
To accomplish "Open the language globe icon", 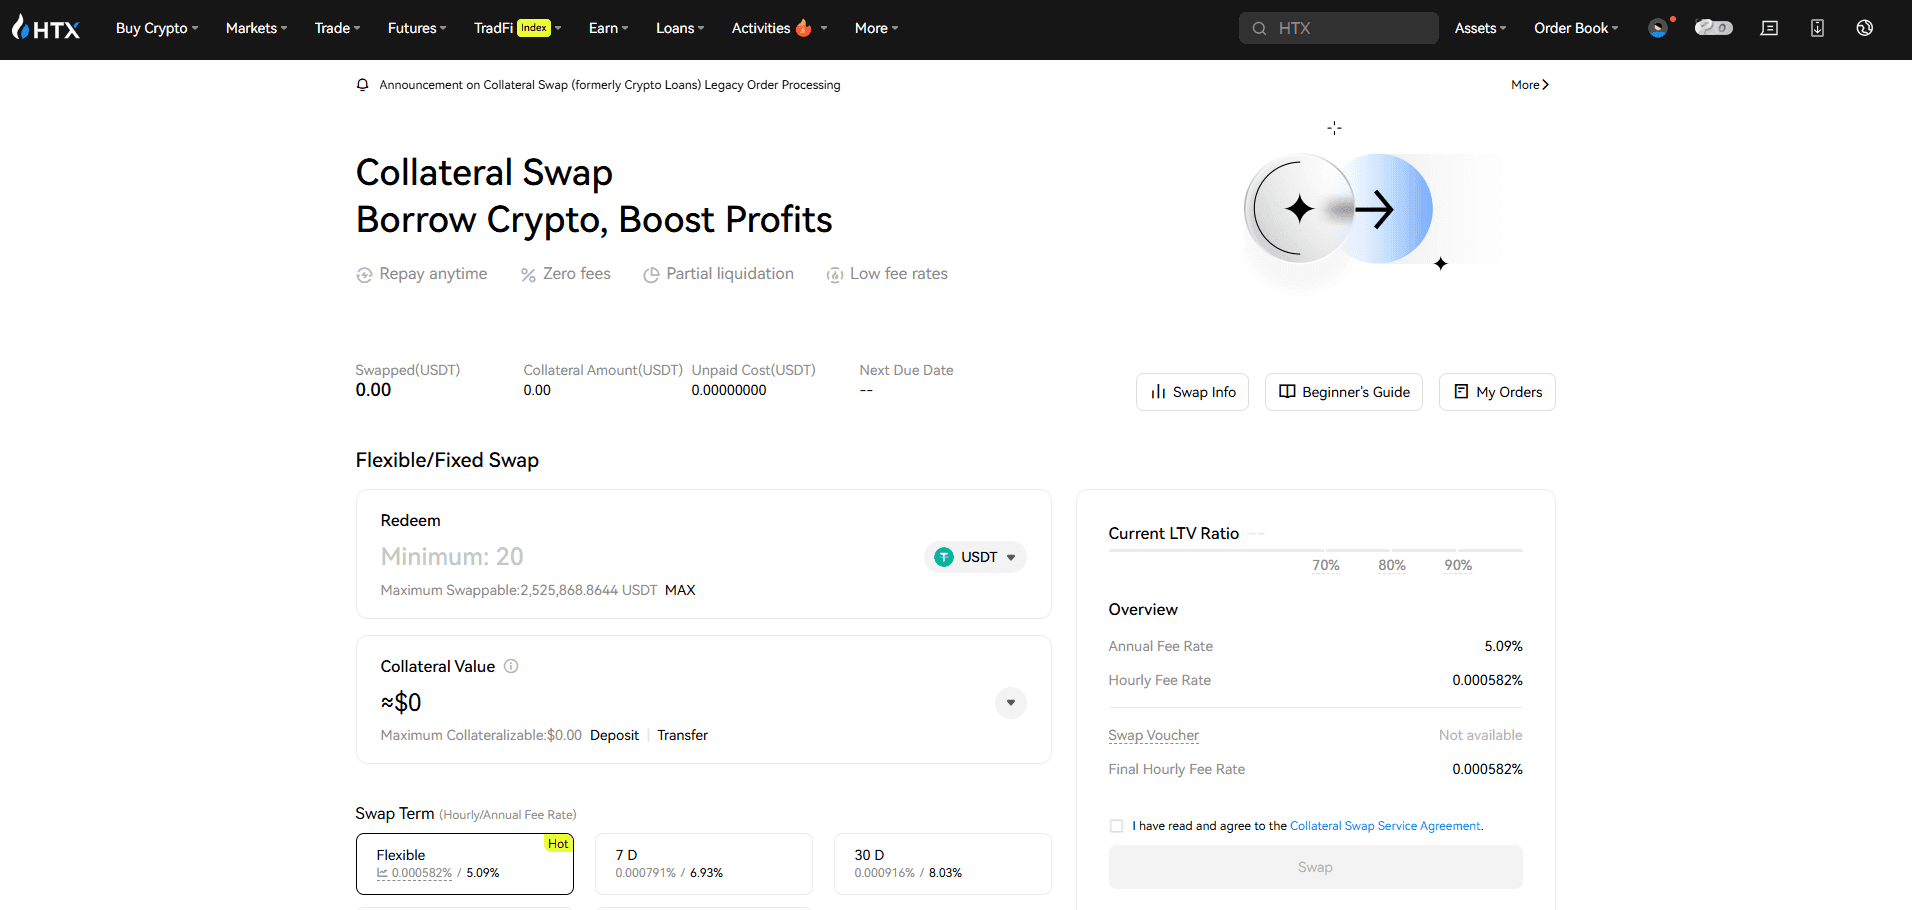I will click(1865, 28).
